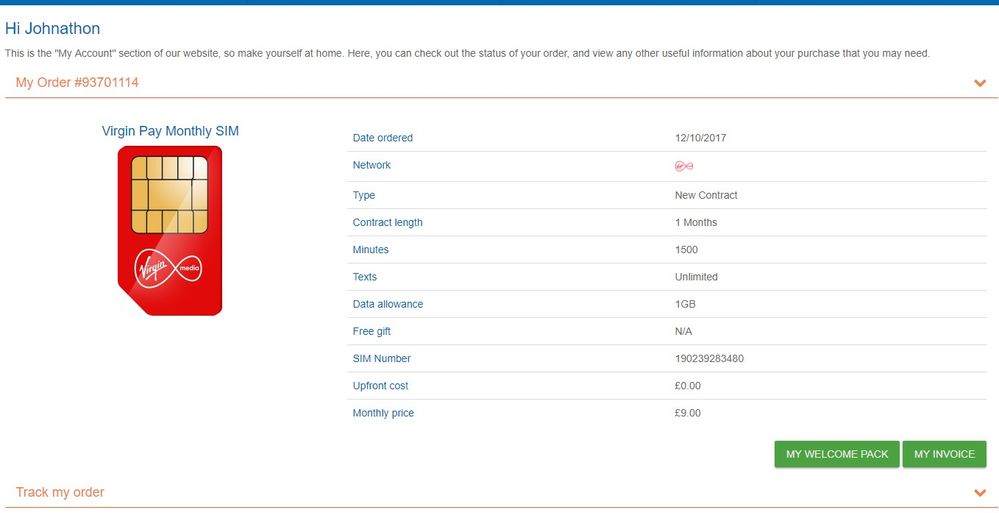The width and height of the screenshot is (999, 513).
Task: Open the Track my order heading
Action: point(60,492)
